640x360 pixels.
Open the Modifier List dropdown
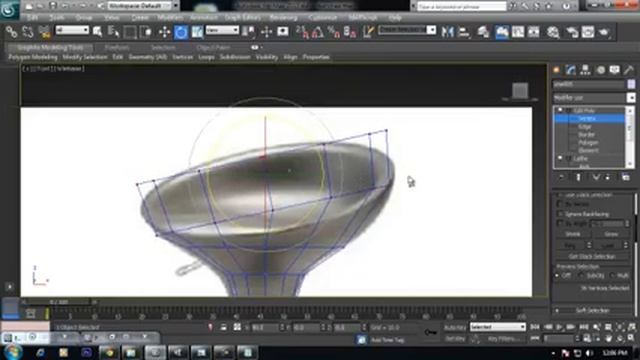(594, 98)
